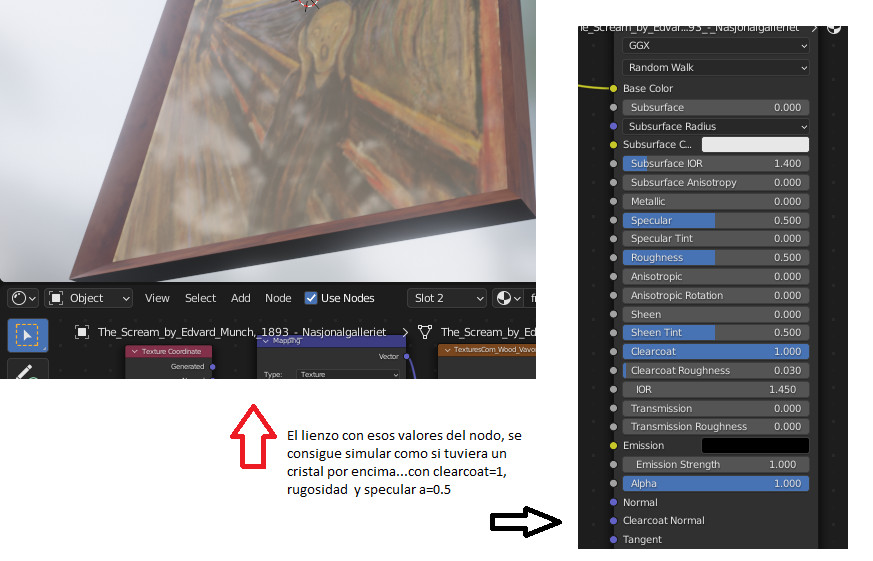Click the Alpha 1.000 slider
Viewport: 873px width, 561px height.
pos(715,484)
